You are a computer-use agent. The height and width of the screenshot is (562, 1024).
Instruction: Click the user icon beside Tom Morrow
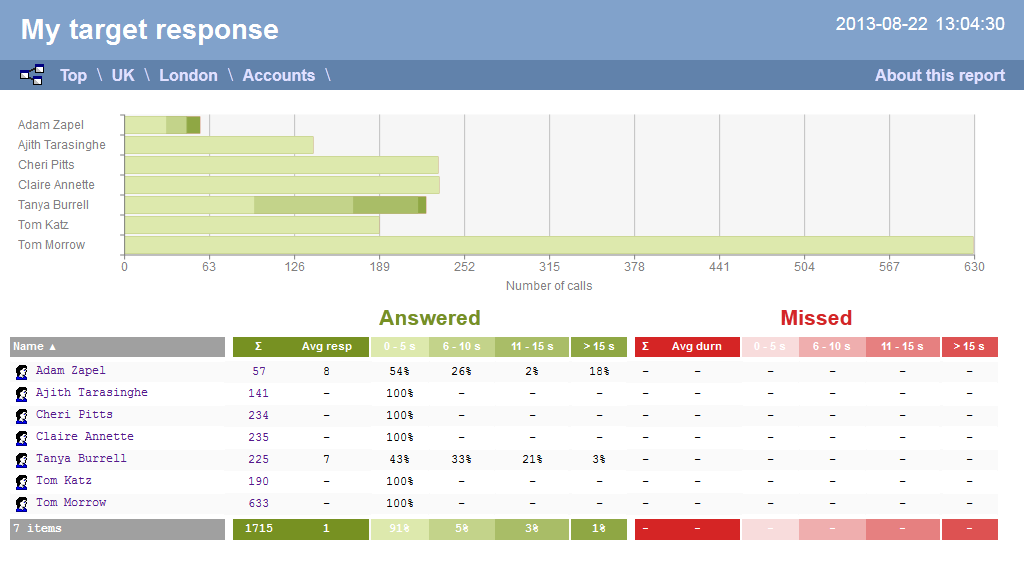coord(21,504)
